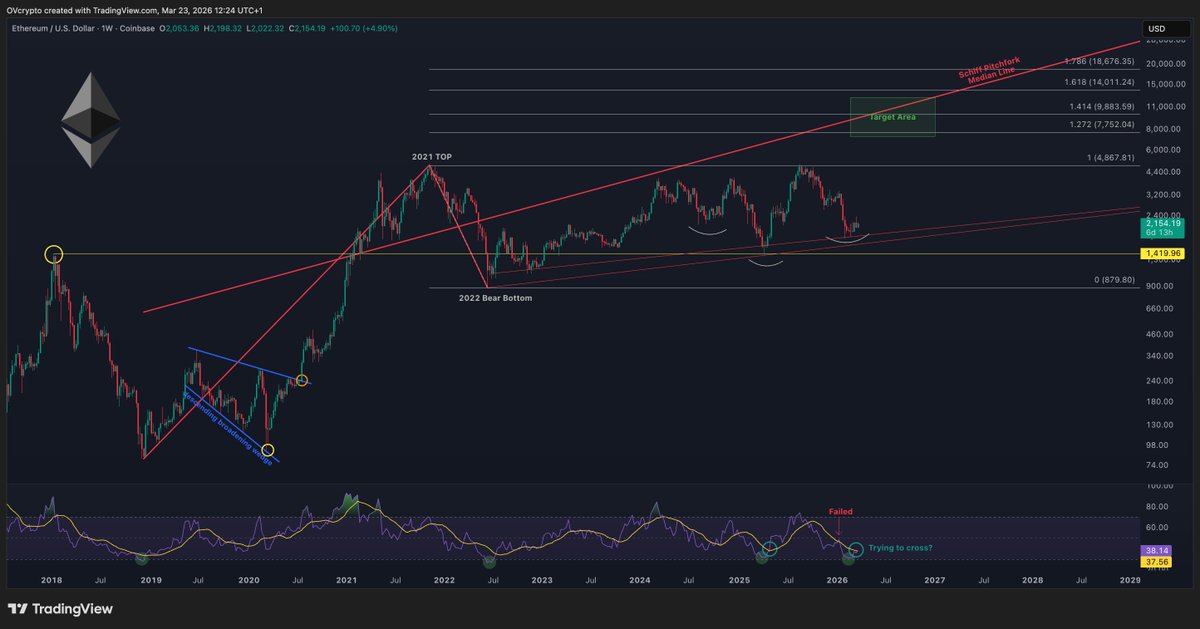
Task: Select the yellow circle at 2020 wedge low
Action: [267, 450]
